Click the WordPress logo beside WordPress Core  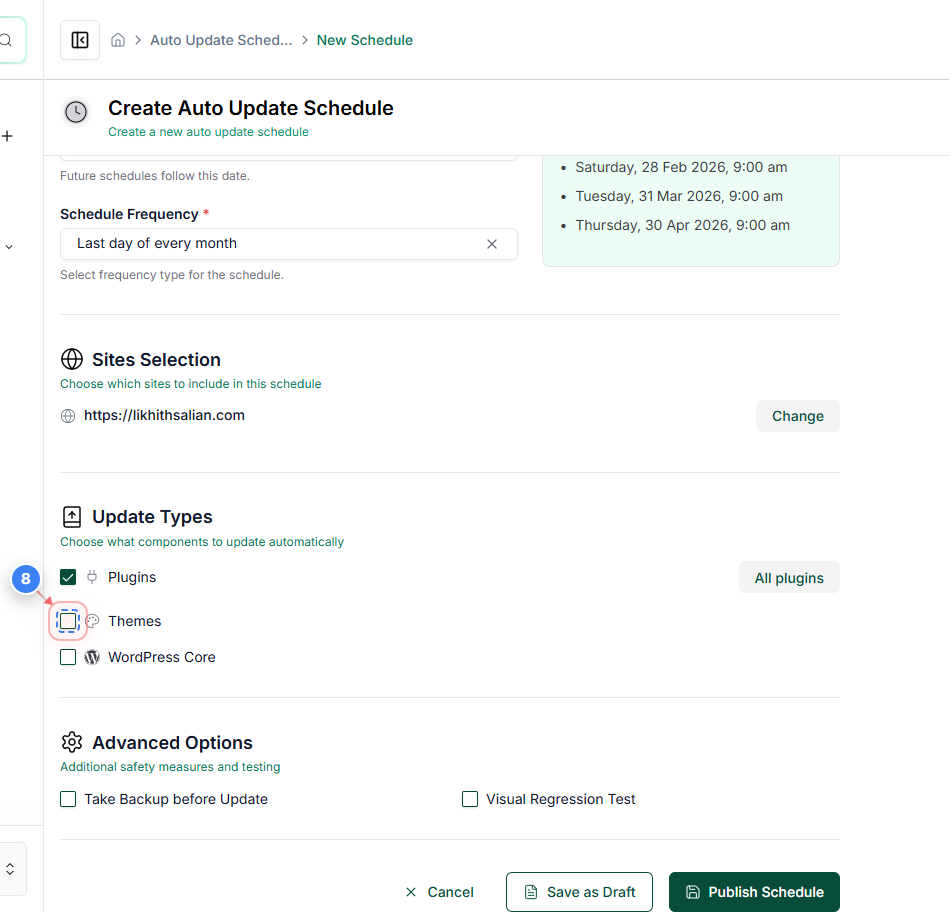click(x=92, y=657)
